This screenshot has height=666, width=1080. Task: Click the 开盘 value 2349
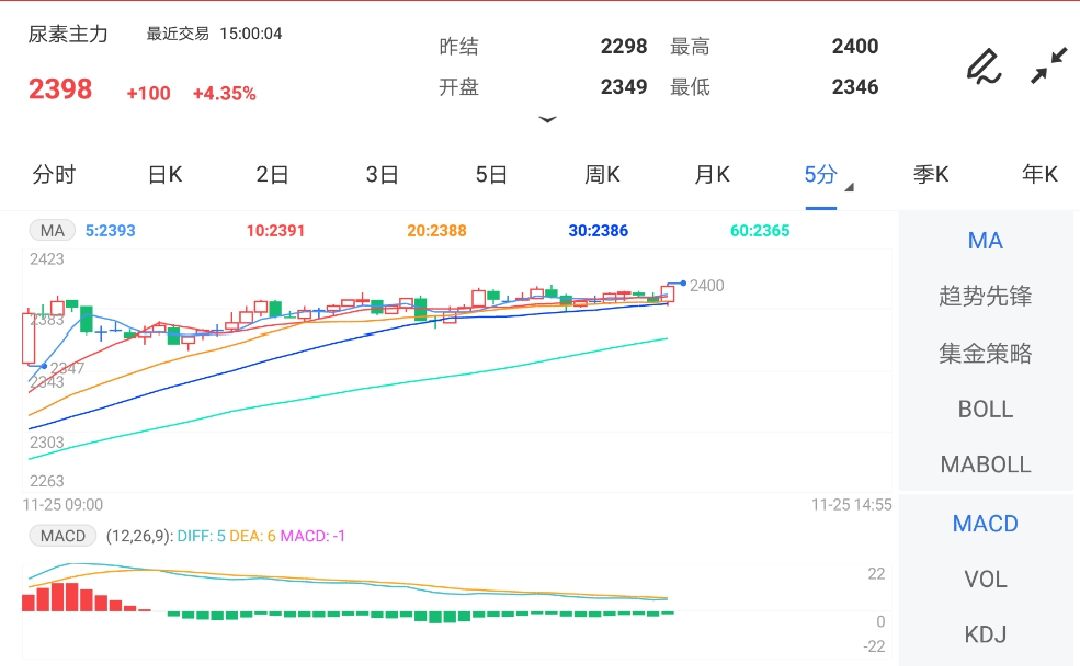click(623, 87)
